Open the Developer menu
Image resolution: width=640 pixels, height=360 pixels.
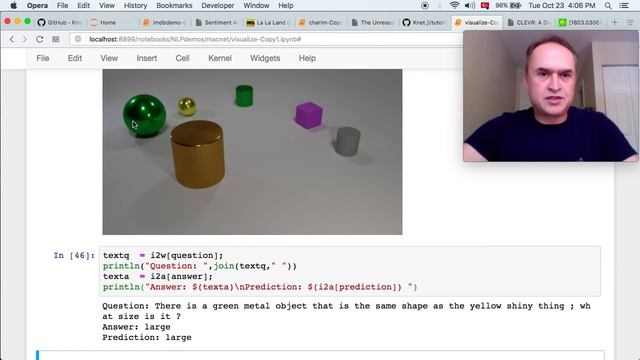click(218, 6)
